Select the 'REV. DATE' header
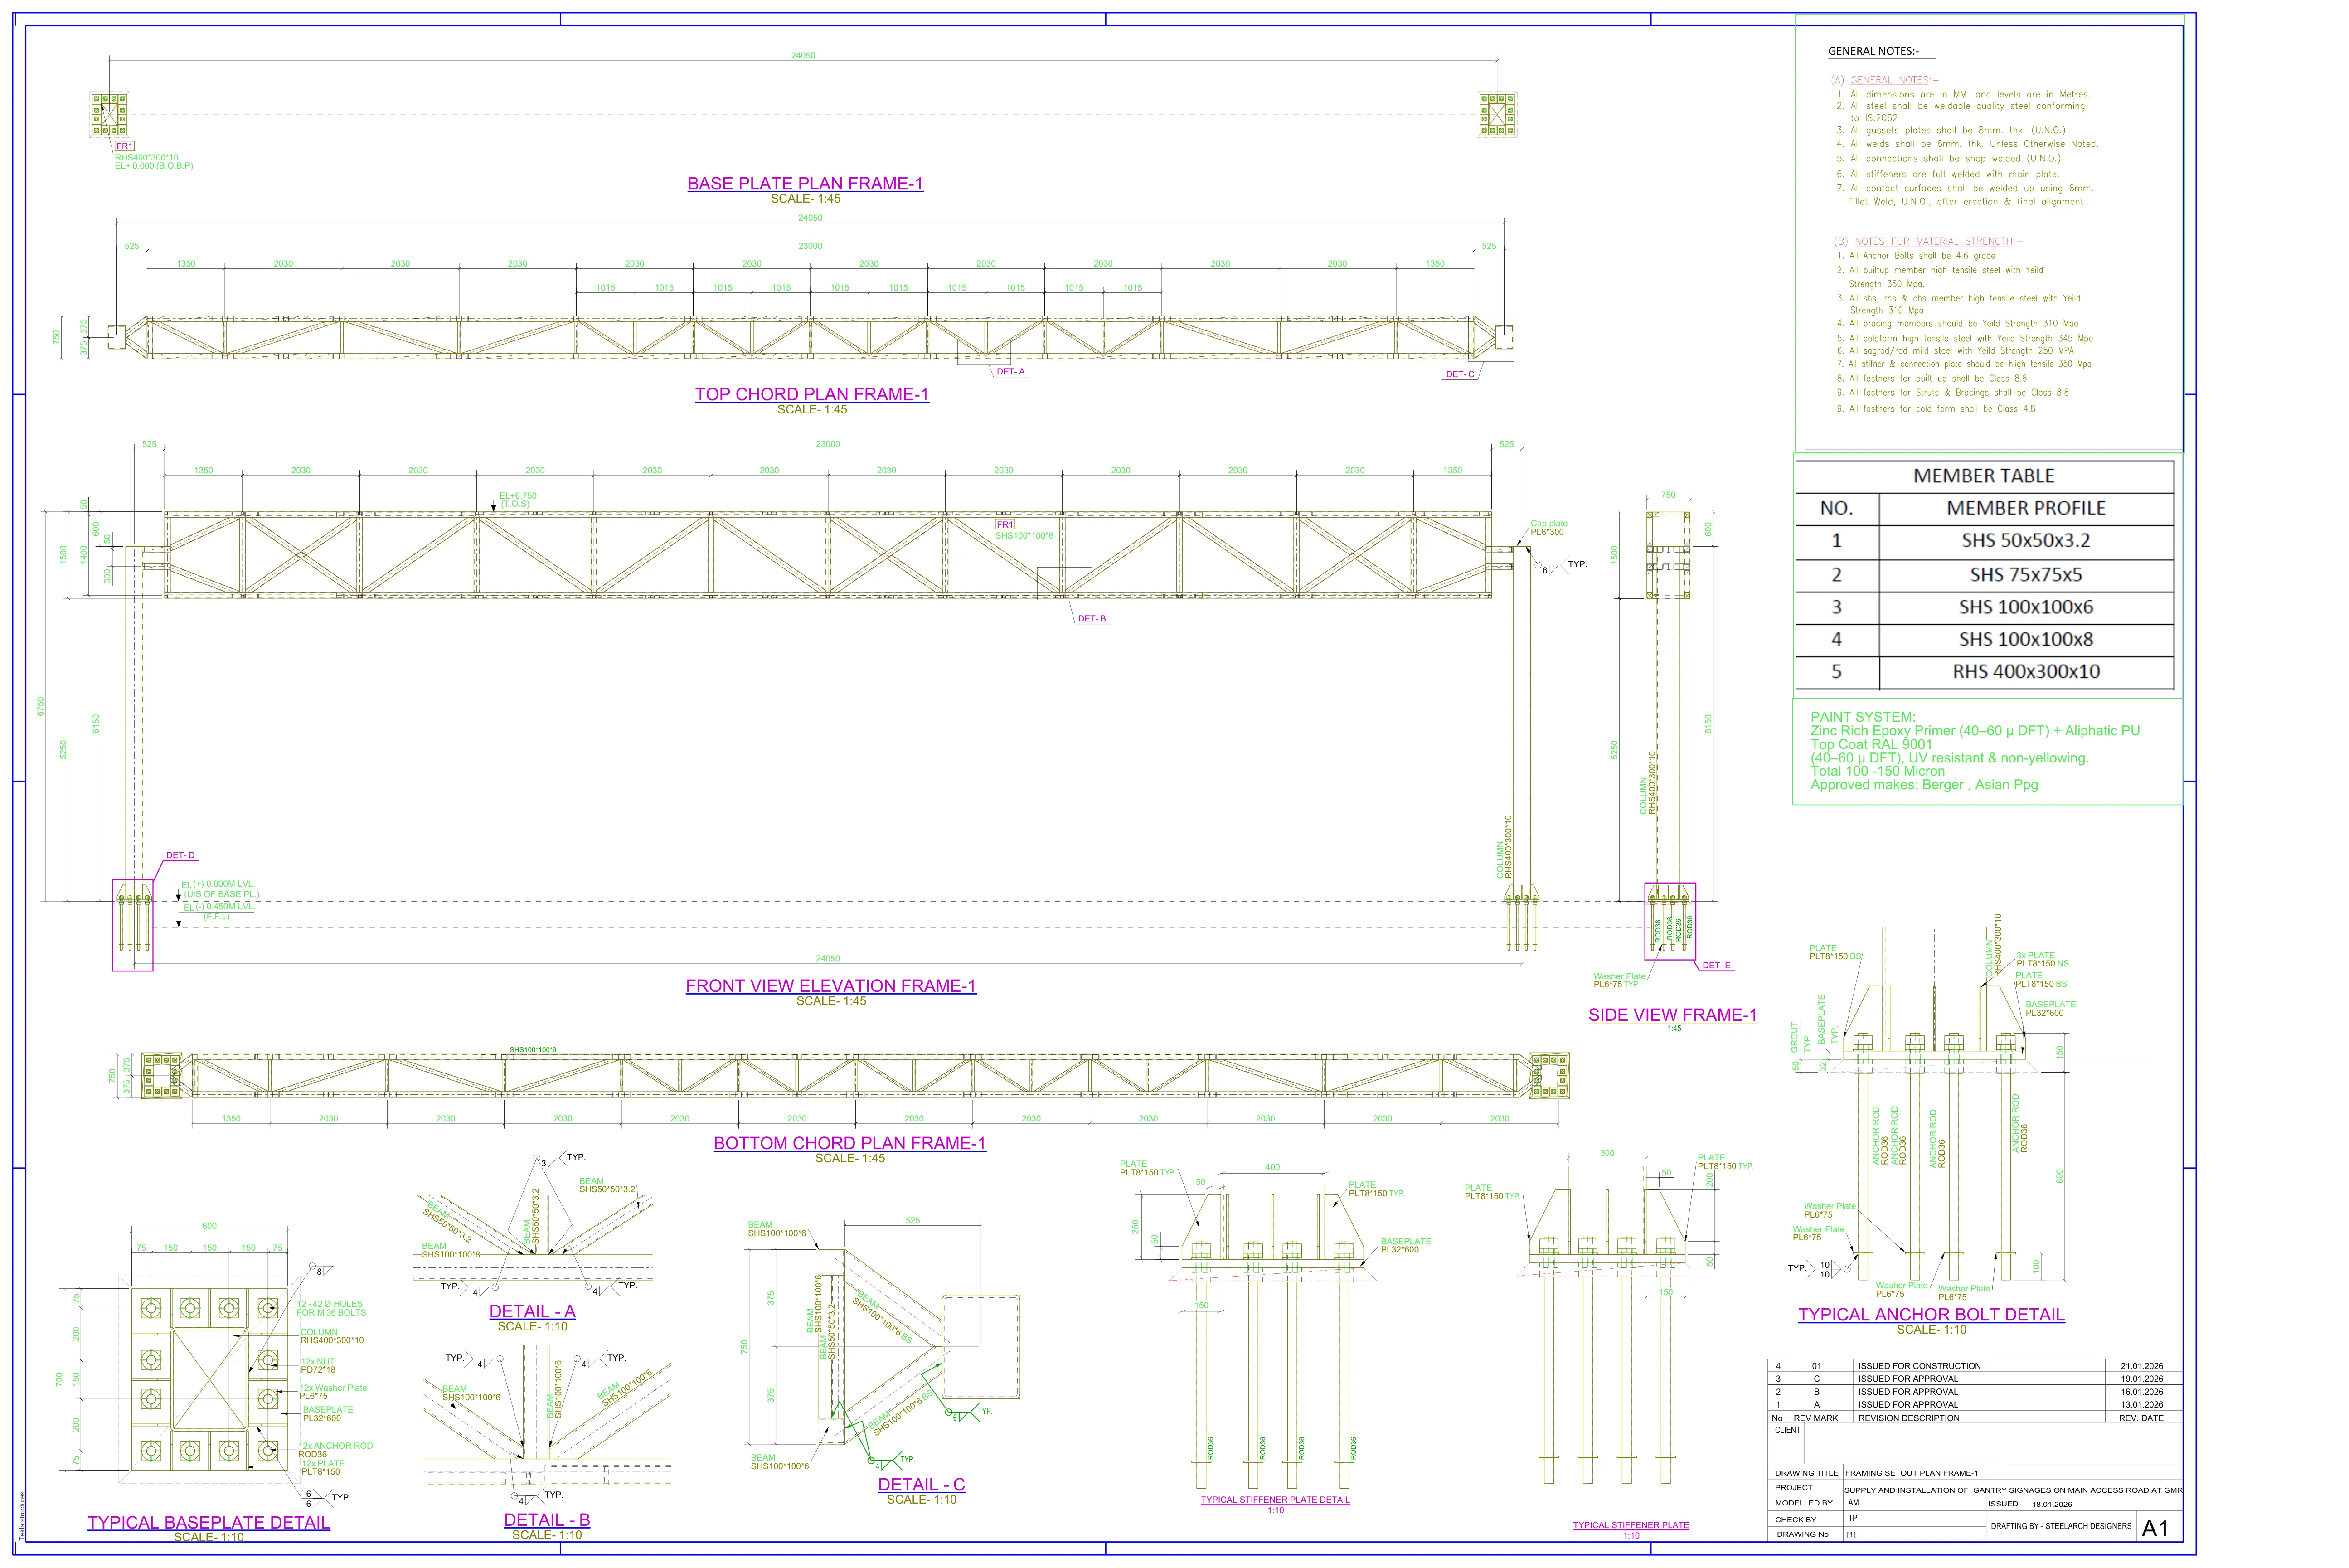Screen dimensions: 2349x1568 coord(2140,1418)
